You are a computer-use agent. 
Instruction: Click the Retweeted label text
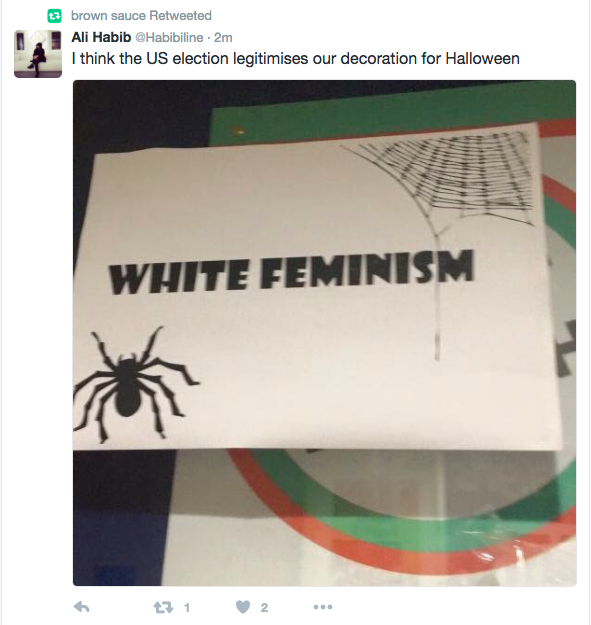click(181, 16)
